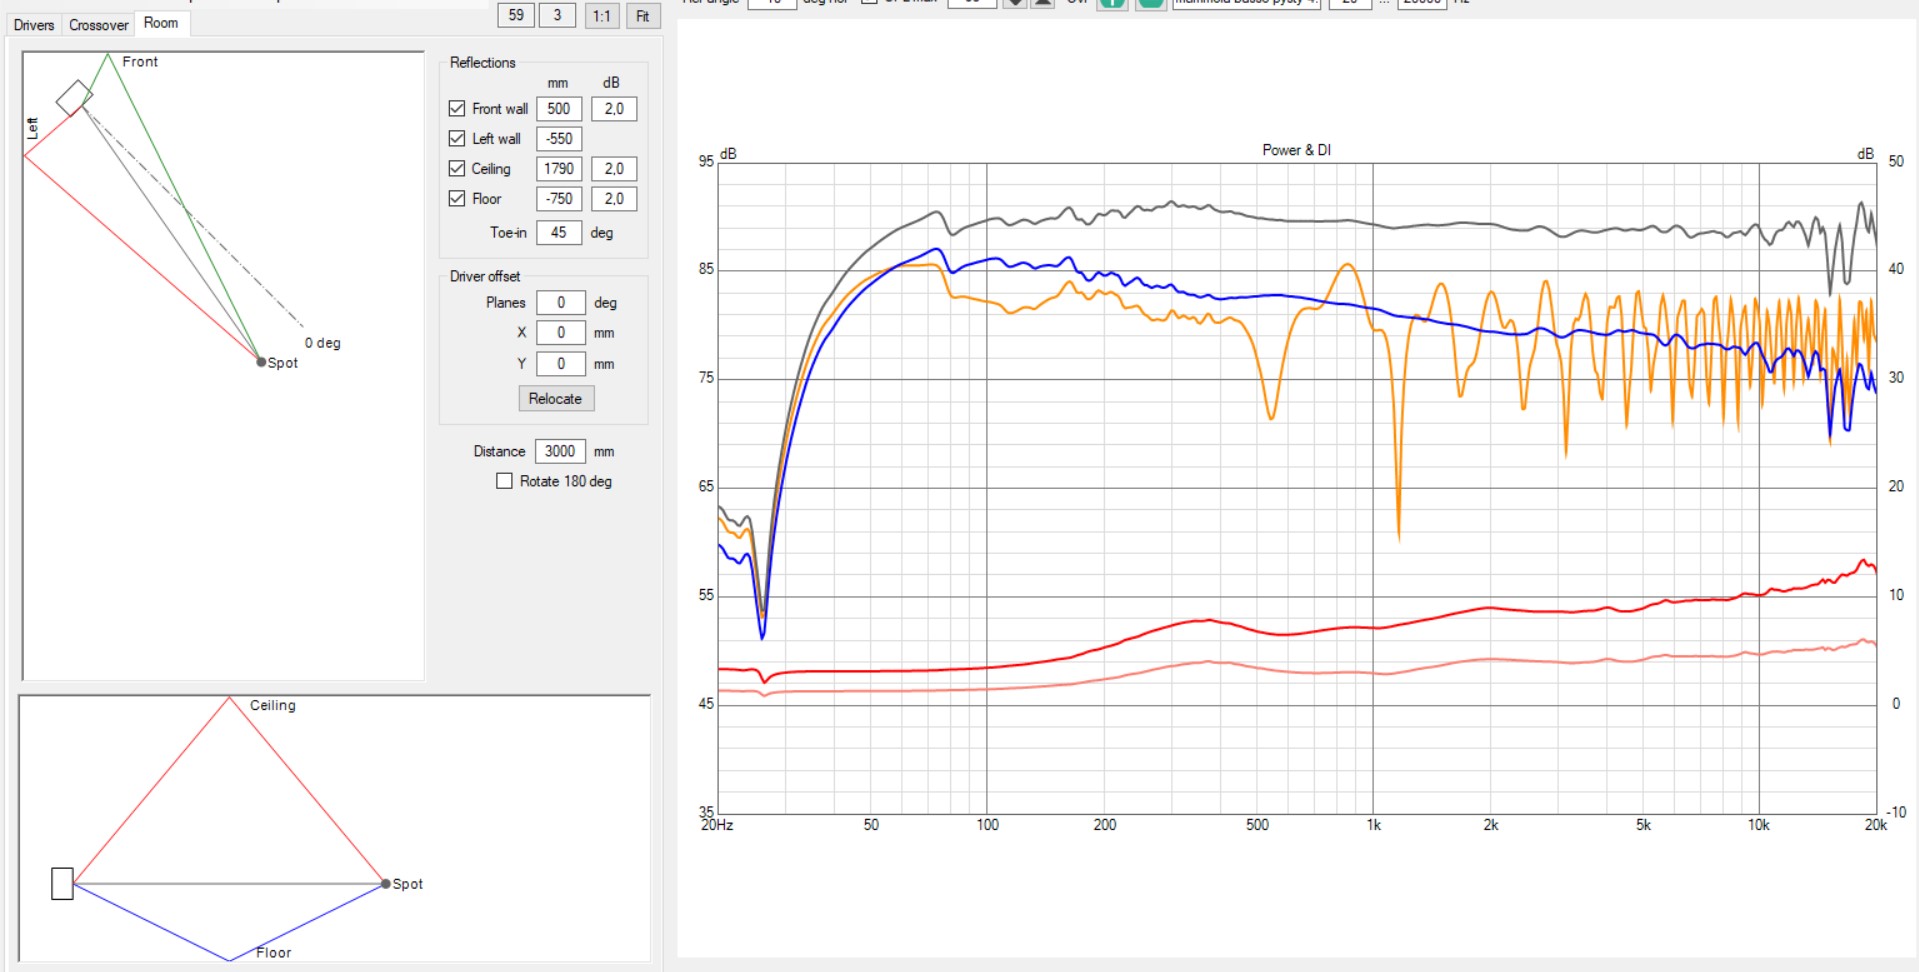Click the 1:1 zoom button
The image size is (1919, 972).
click(x=601, y=16)
